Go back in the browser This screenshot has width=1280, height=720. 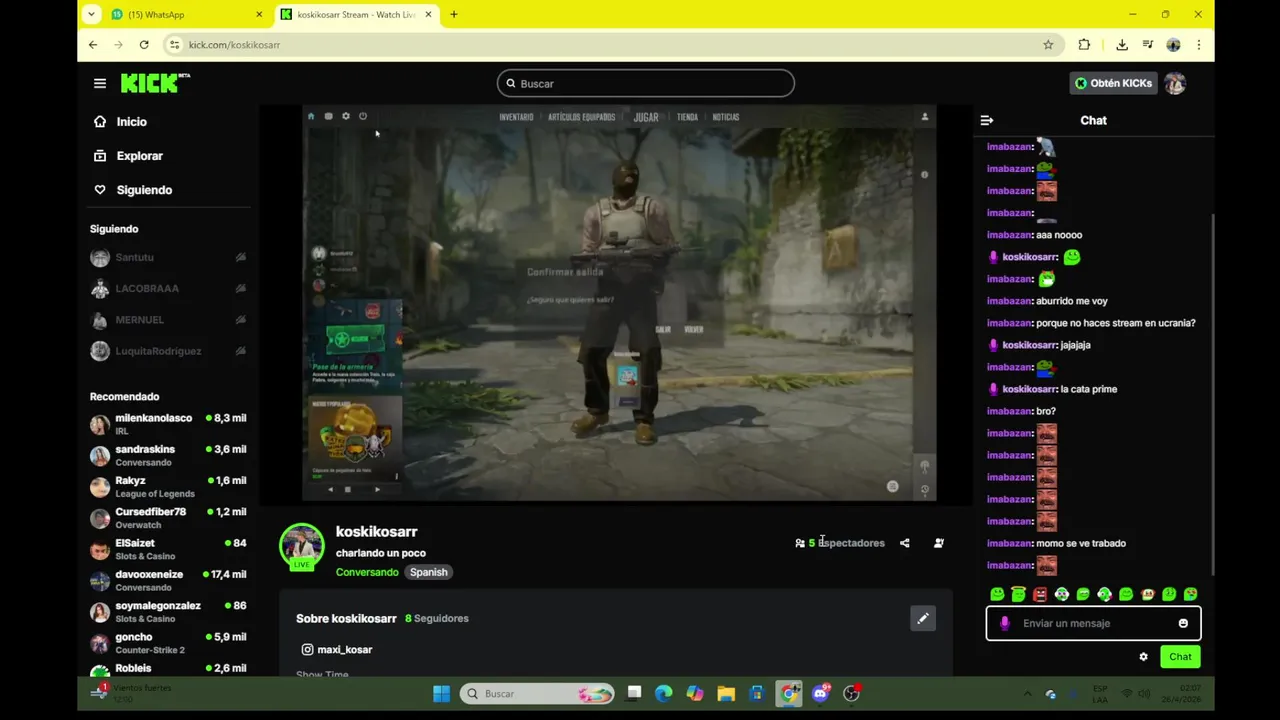(x=93, y=45)
